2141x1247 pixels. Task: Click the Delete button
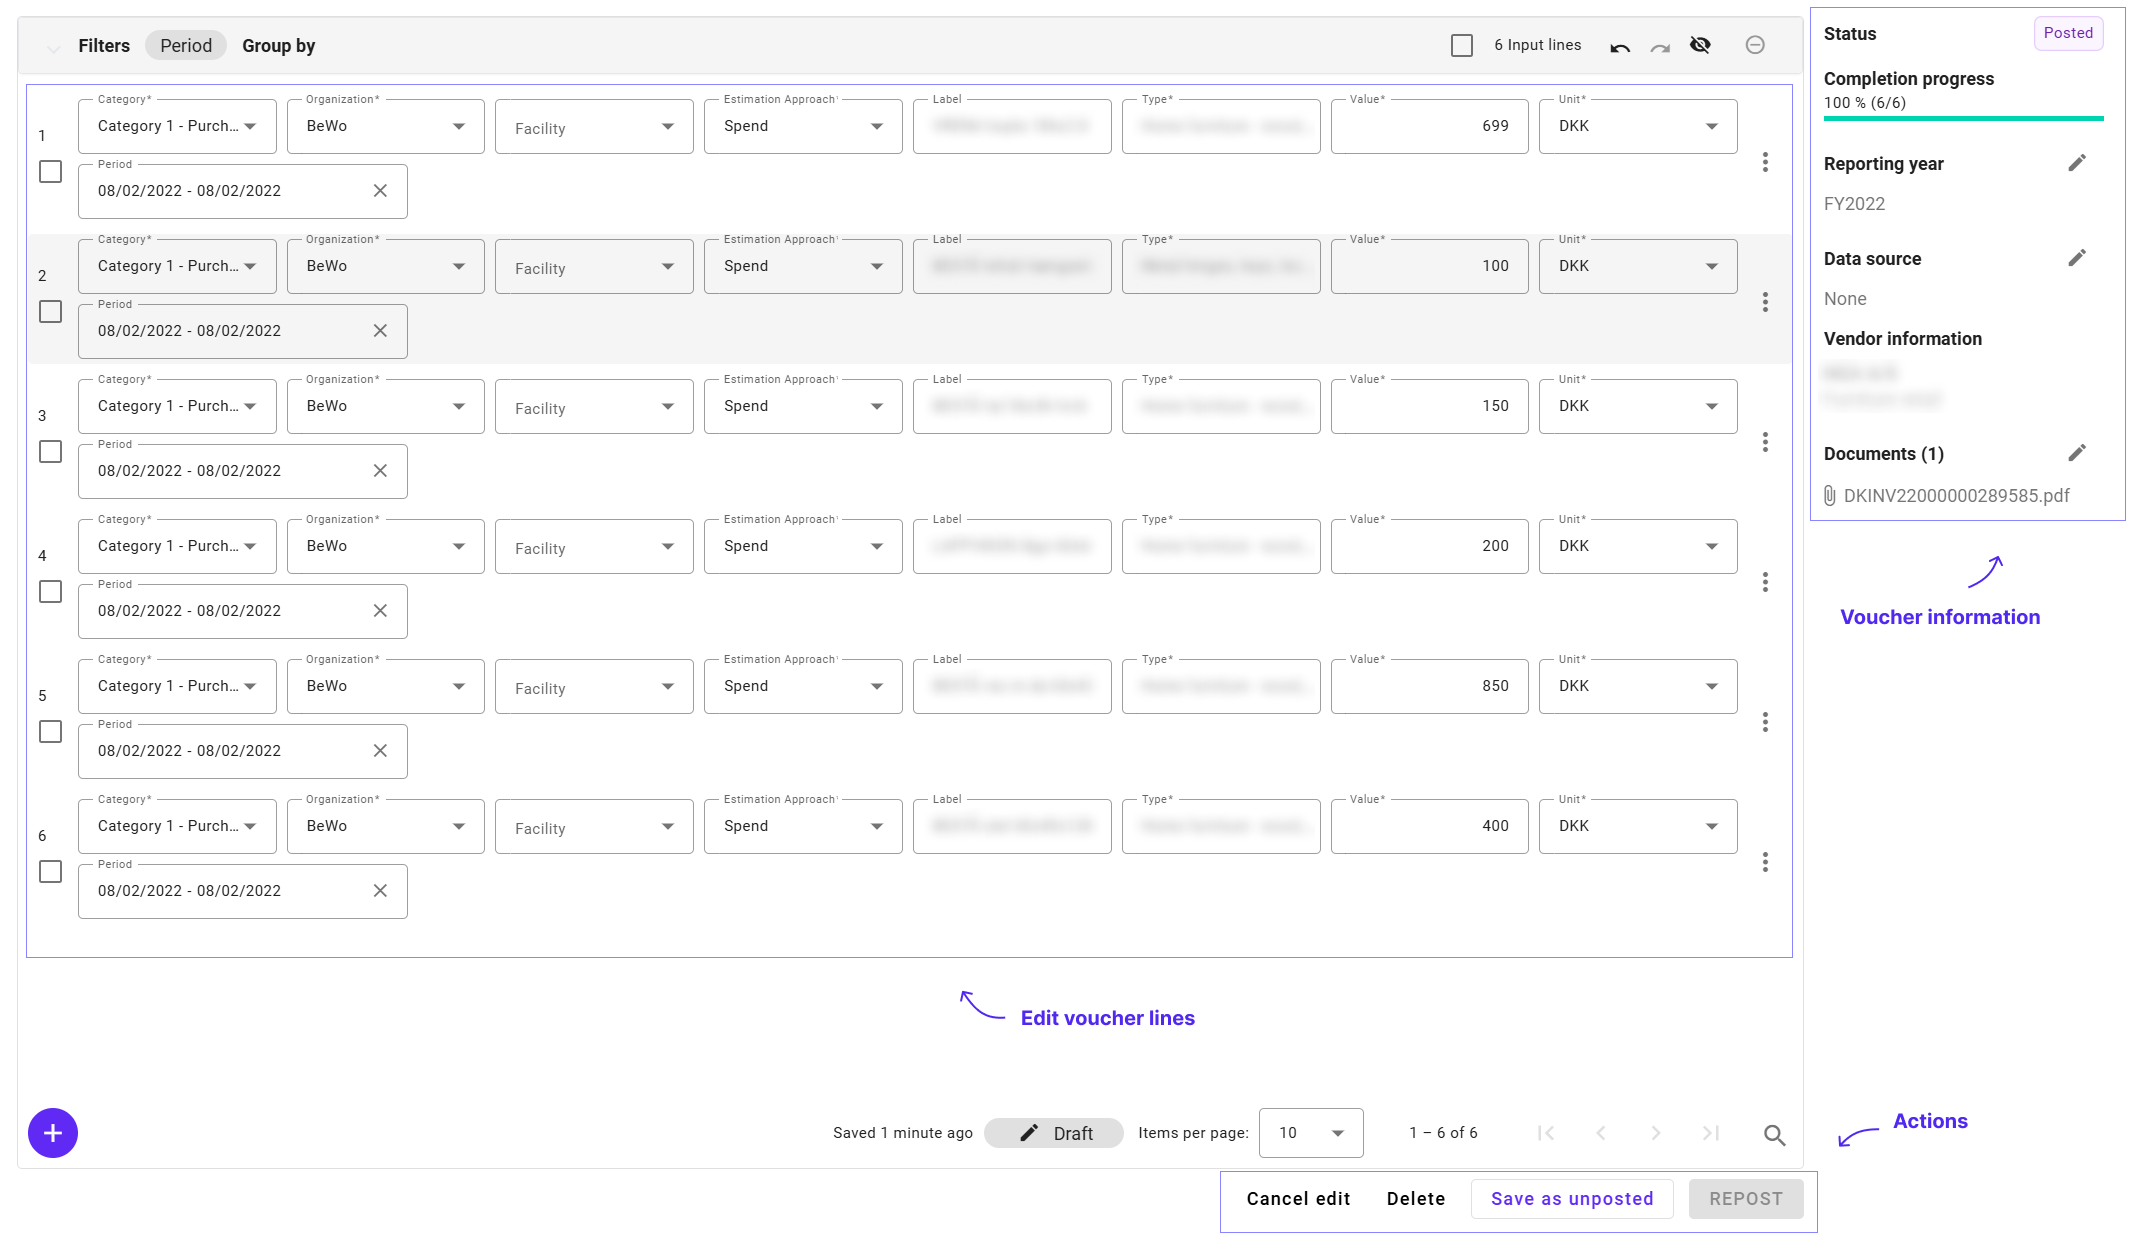point(1416,1199)
